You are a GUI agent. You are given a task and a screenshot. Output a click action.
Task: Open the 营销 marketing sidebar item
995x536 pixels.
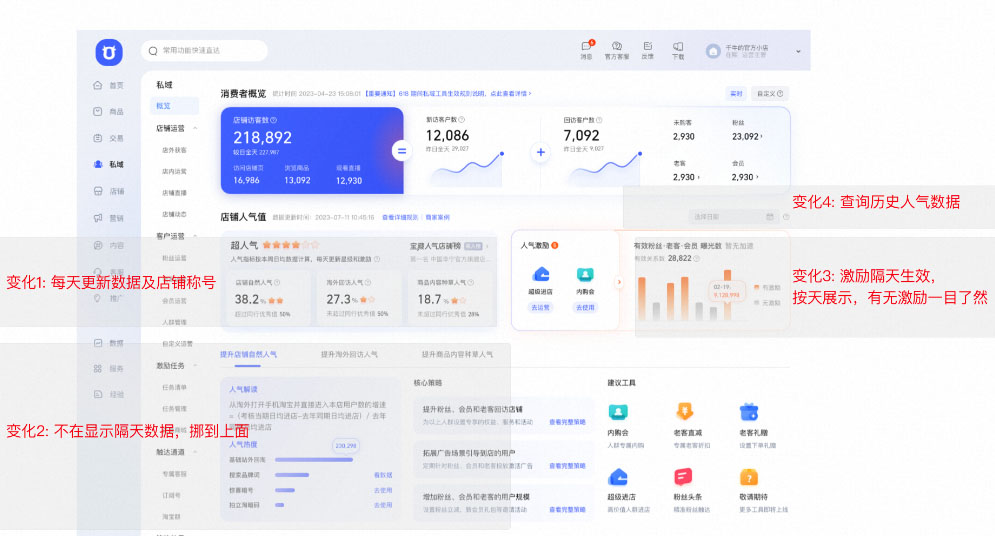coord(108,218)
